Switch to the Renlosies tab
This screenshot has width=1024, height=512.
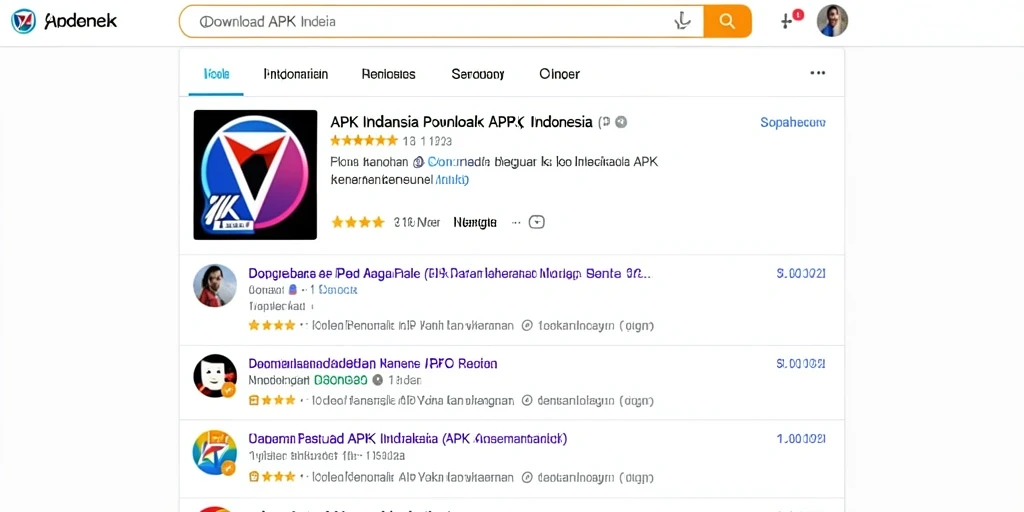389,74
